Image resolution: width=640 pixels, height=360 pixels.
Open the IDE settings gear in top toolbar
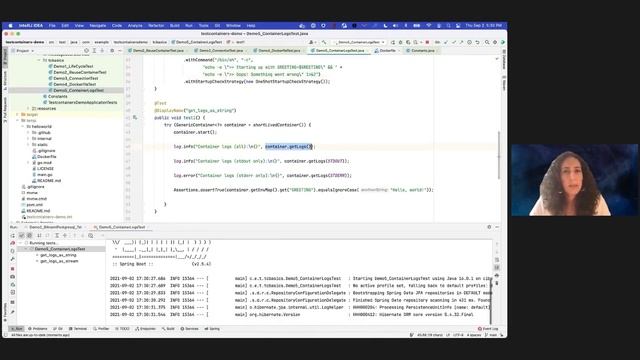(x=495, y=42)
